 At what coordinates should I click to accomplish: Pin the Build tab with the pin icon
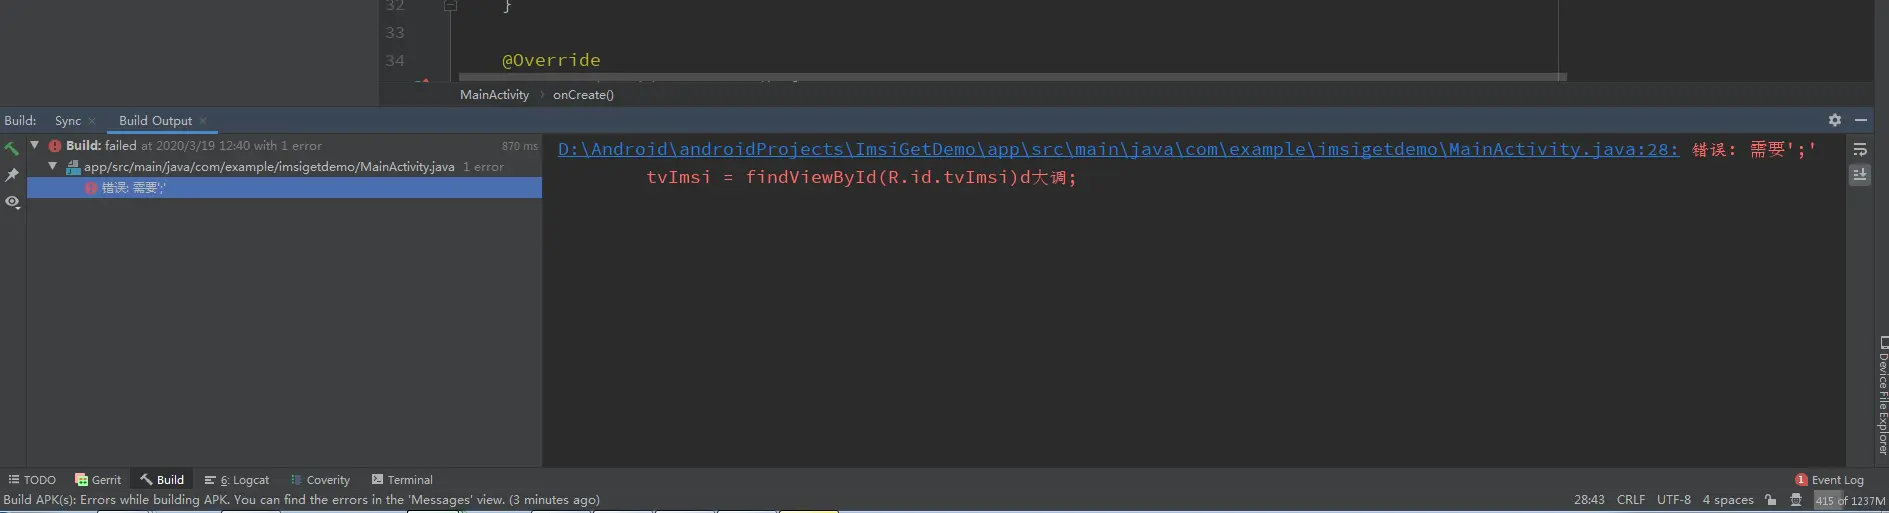click(12, 175)
